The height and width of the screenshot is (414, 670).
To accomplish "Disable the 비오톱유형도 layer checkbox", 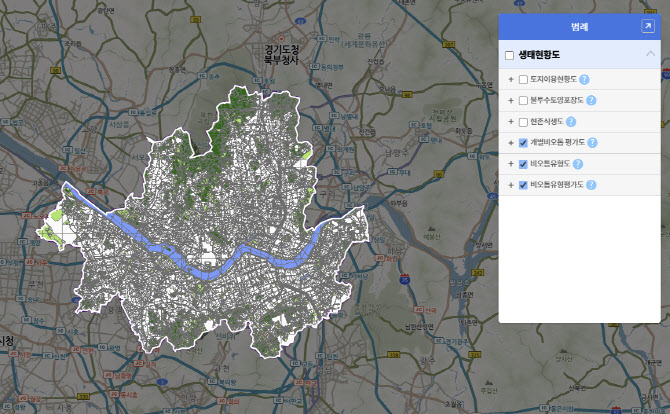I will 523,164.
